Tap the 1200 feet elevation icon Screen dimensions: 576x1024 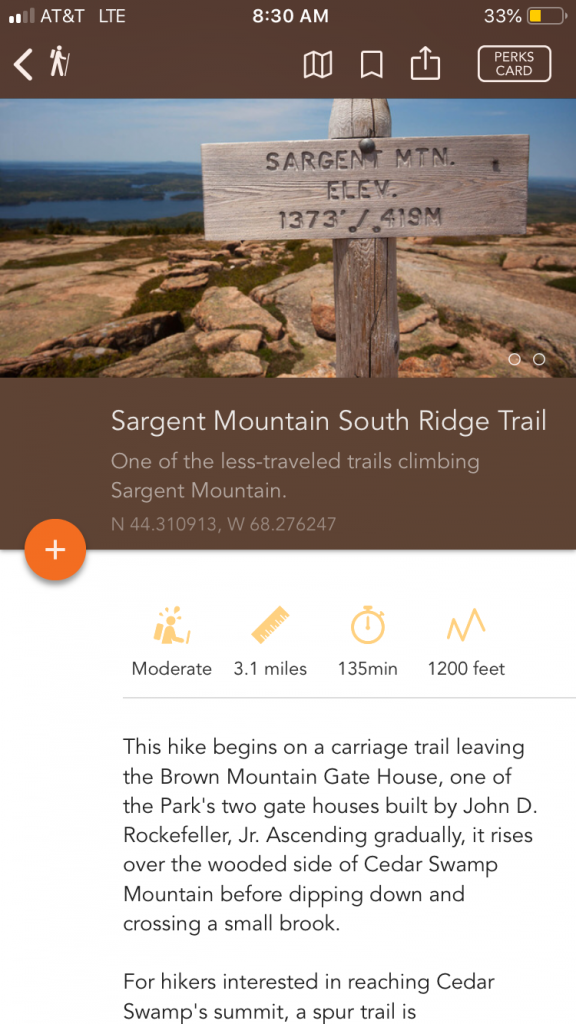click(x=466, y=626)
